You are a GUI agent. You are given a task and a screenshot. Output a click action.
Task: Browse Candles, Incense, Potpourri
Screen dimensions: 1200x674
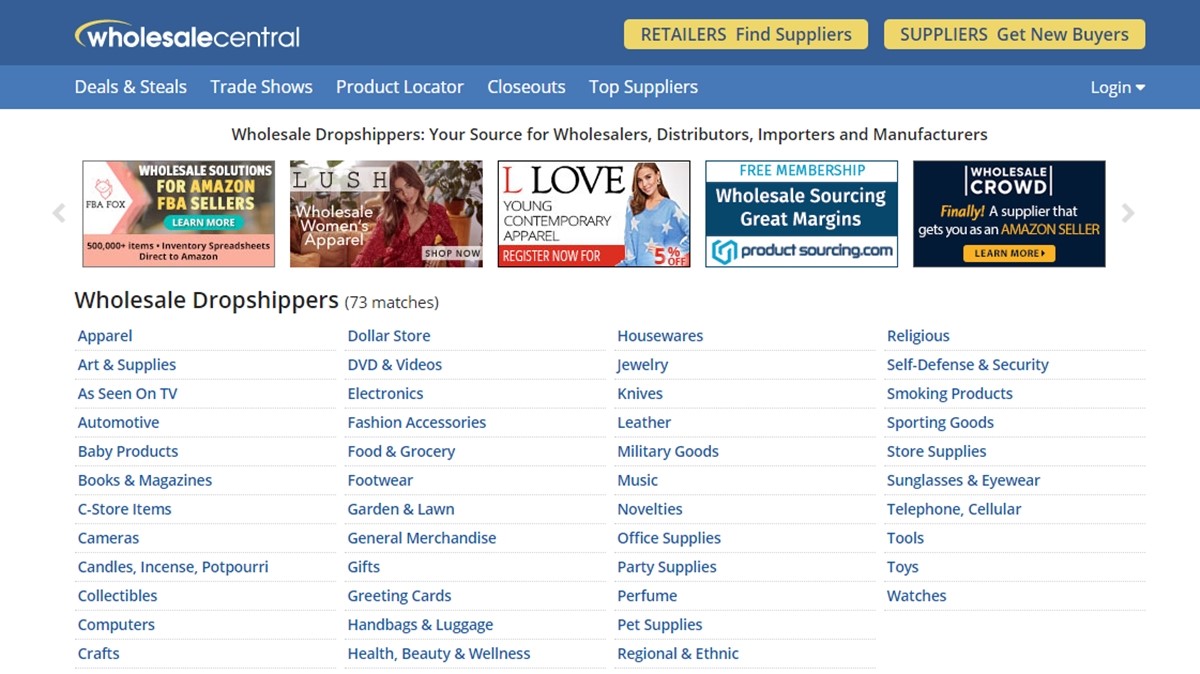click(173, 568)
